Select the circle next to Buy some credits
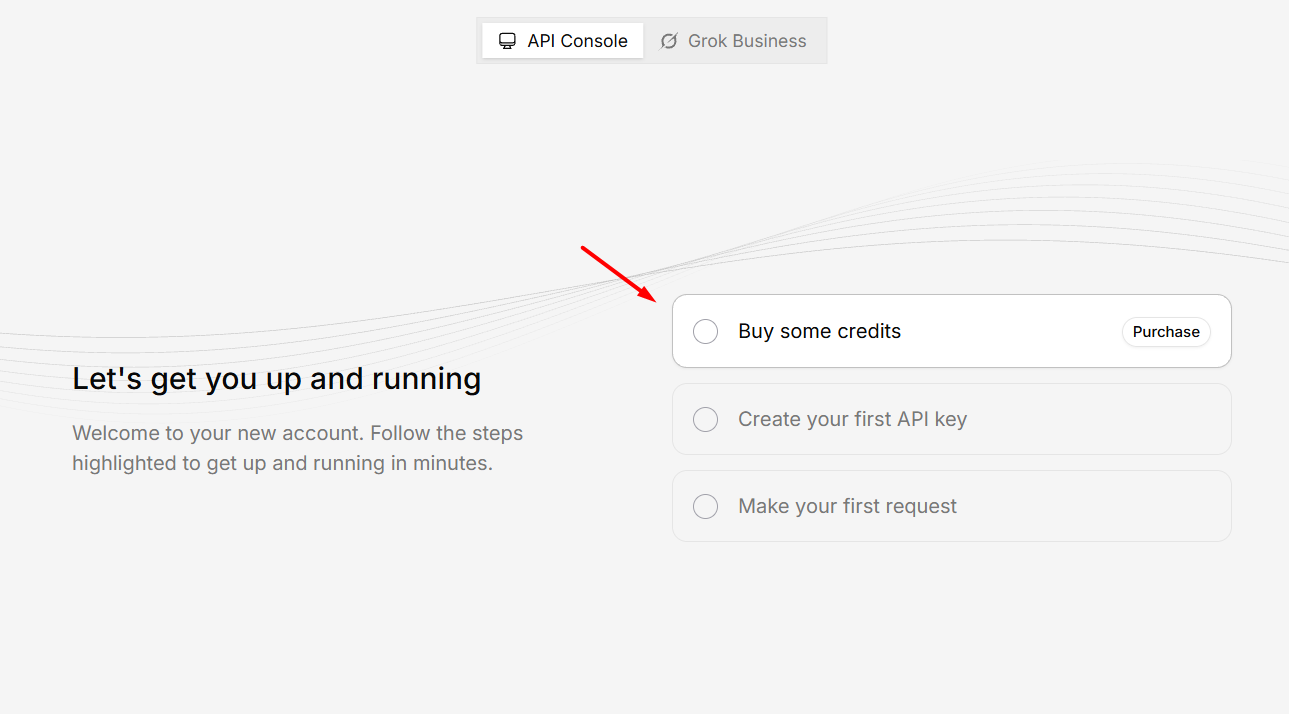The image size is (1289, 714). tap(705, 331)
